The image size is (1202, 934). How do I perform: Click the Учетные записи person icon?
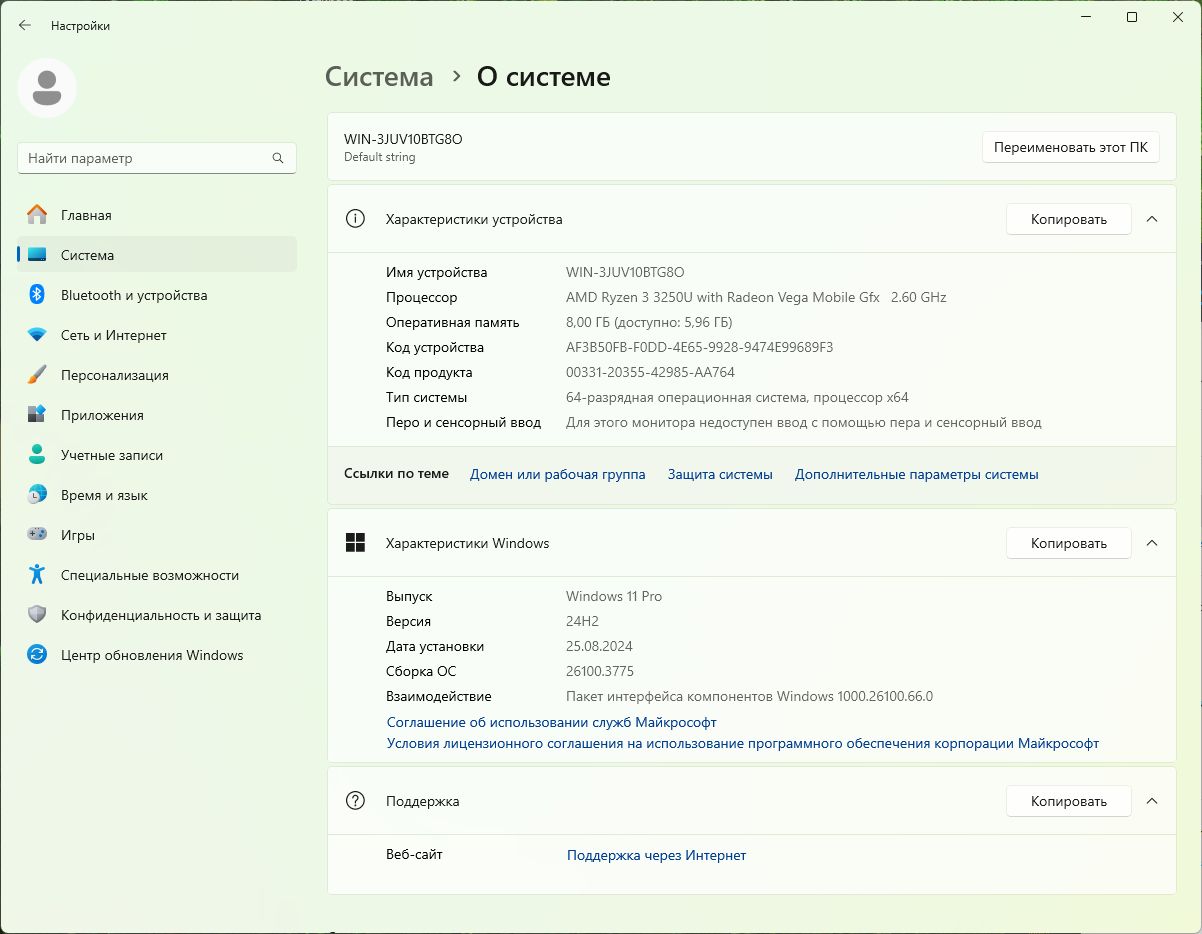point(37,455)
